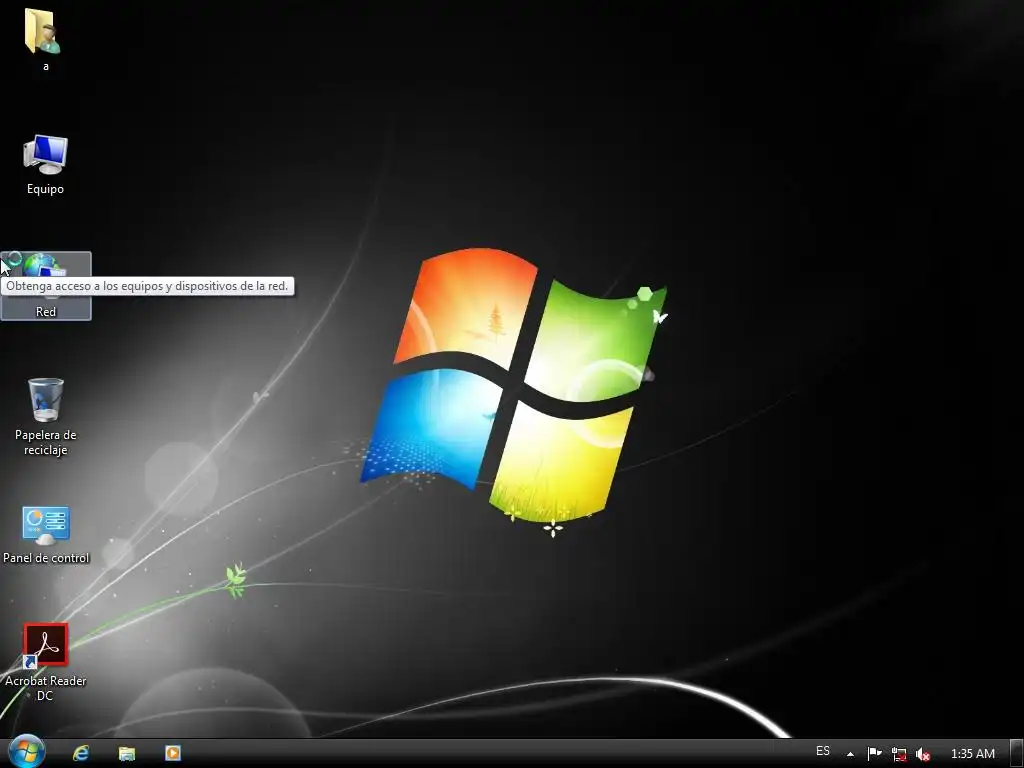The width and height of the screenshot is (1024, 768).
Task: Click the Equipo icon label text
Action: pos(45,189)
